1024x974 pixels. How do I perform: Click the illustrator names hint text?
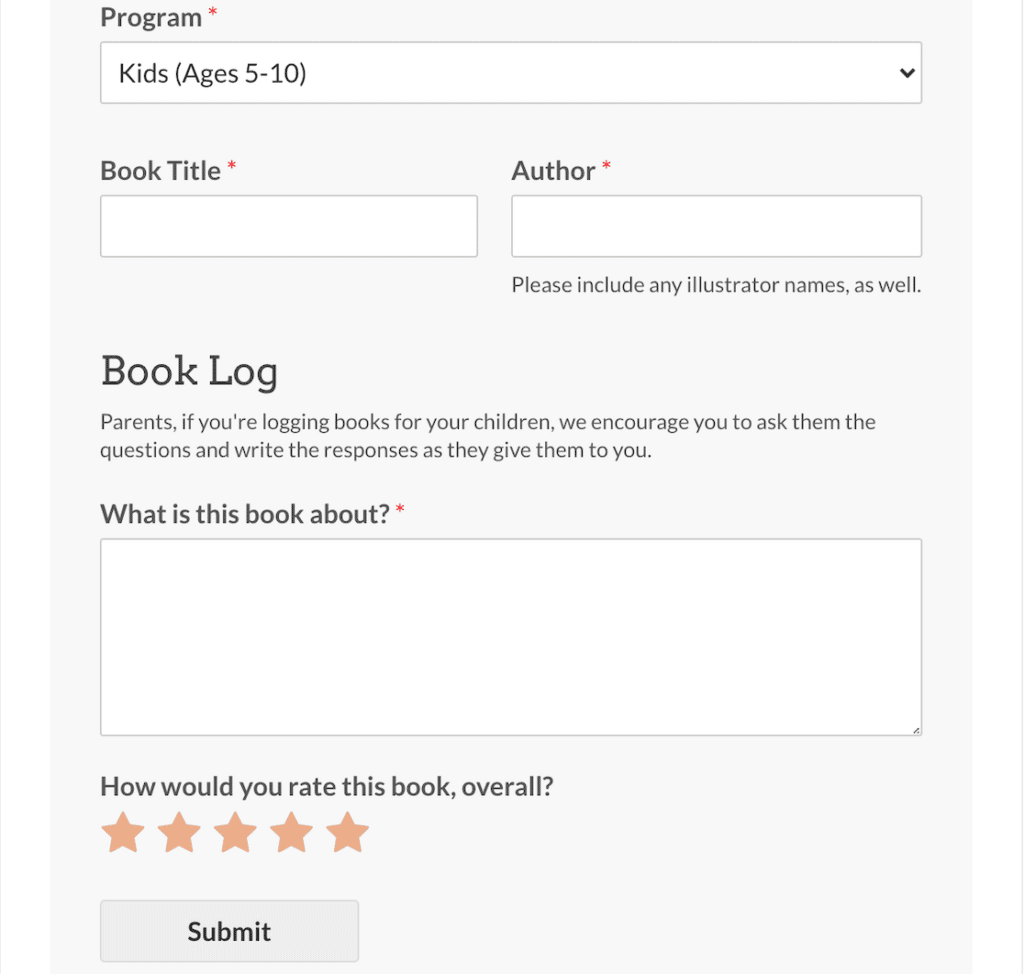tap(716, 285)
